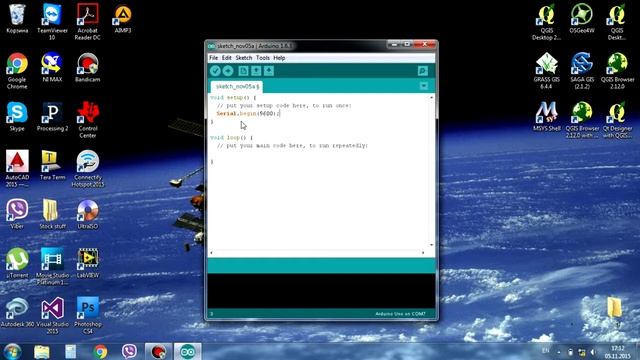Click the horizontal scrollbar right arrow
Viewport: 640px width, 360px height.
tap(423, 253)
